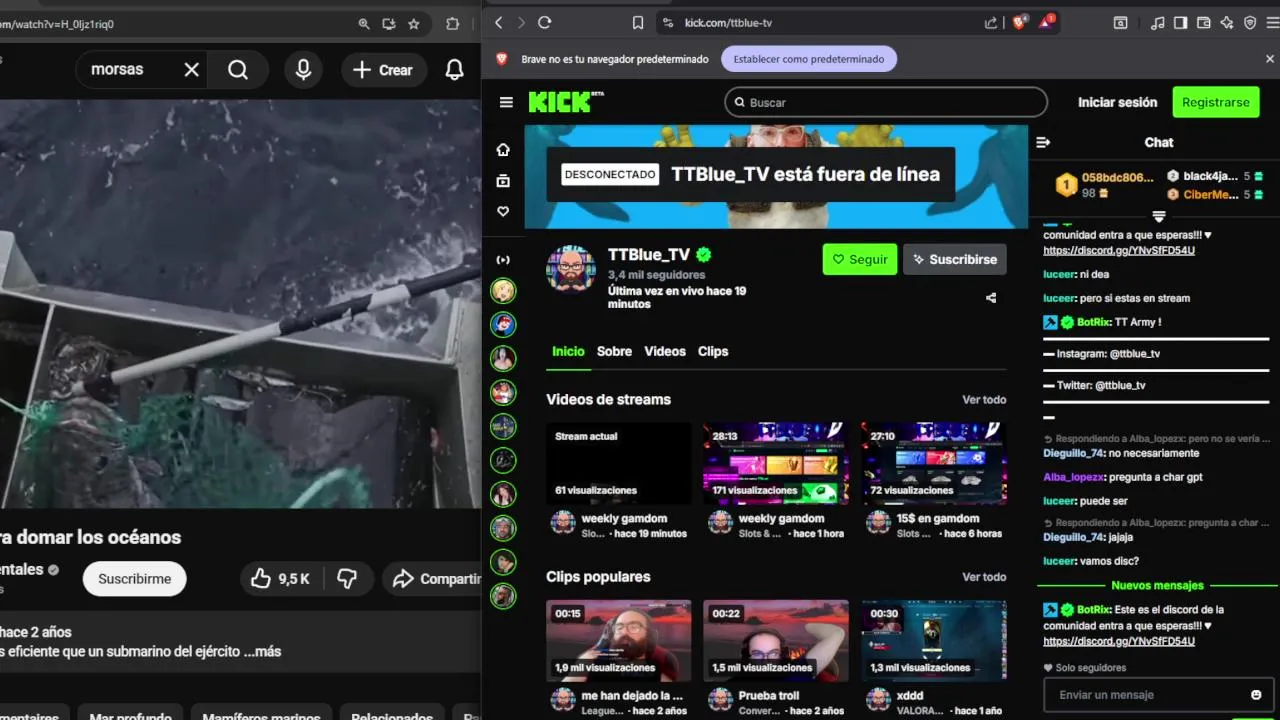Open Brave main menu
Screen dimensions: 1280x720
1272,23
